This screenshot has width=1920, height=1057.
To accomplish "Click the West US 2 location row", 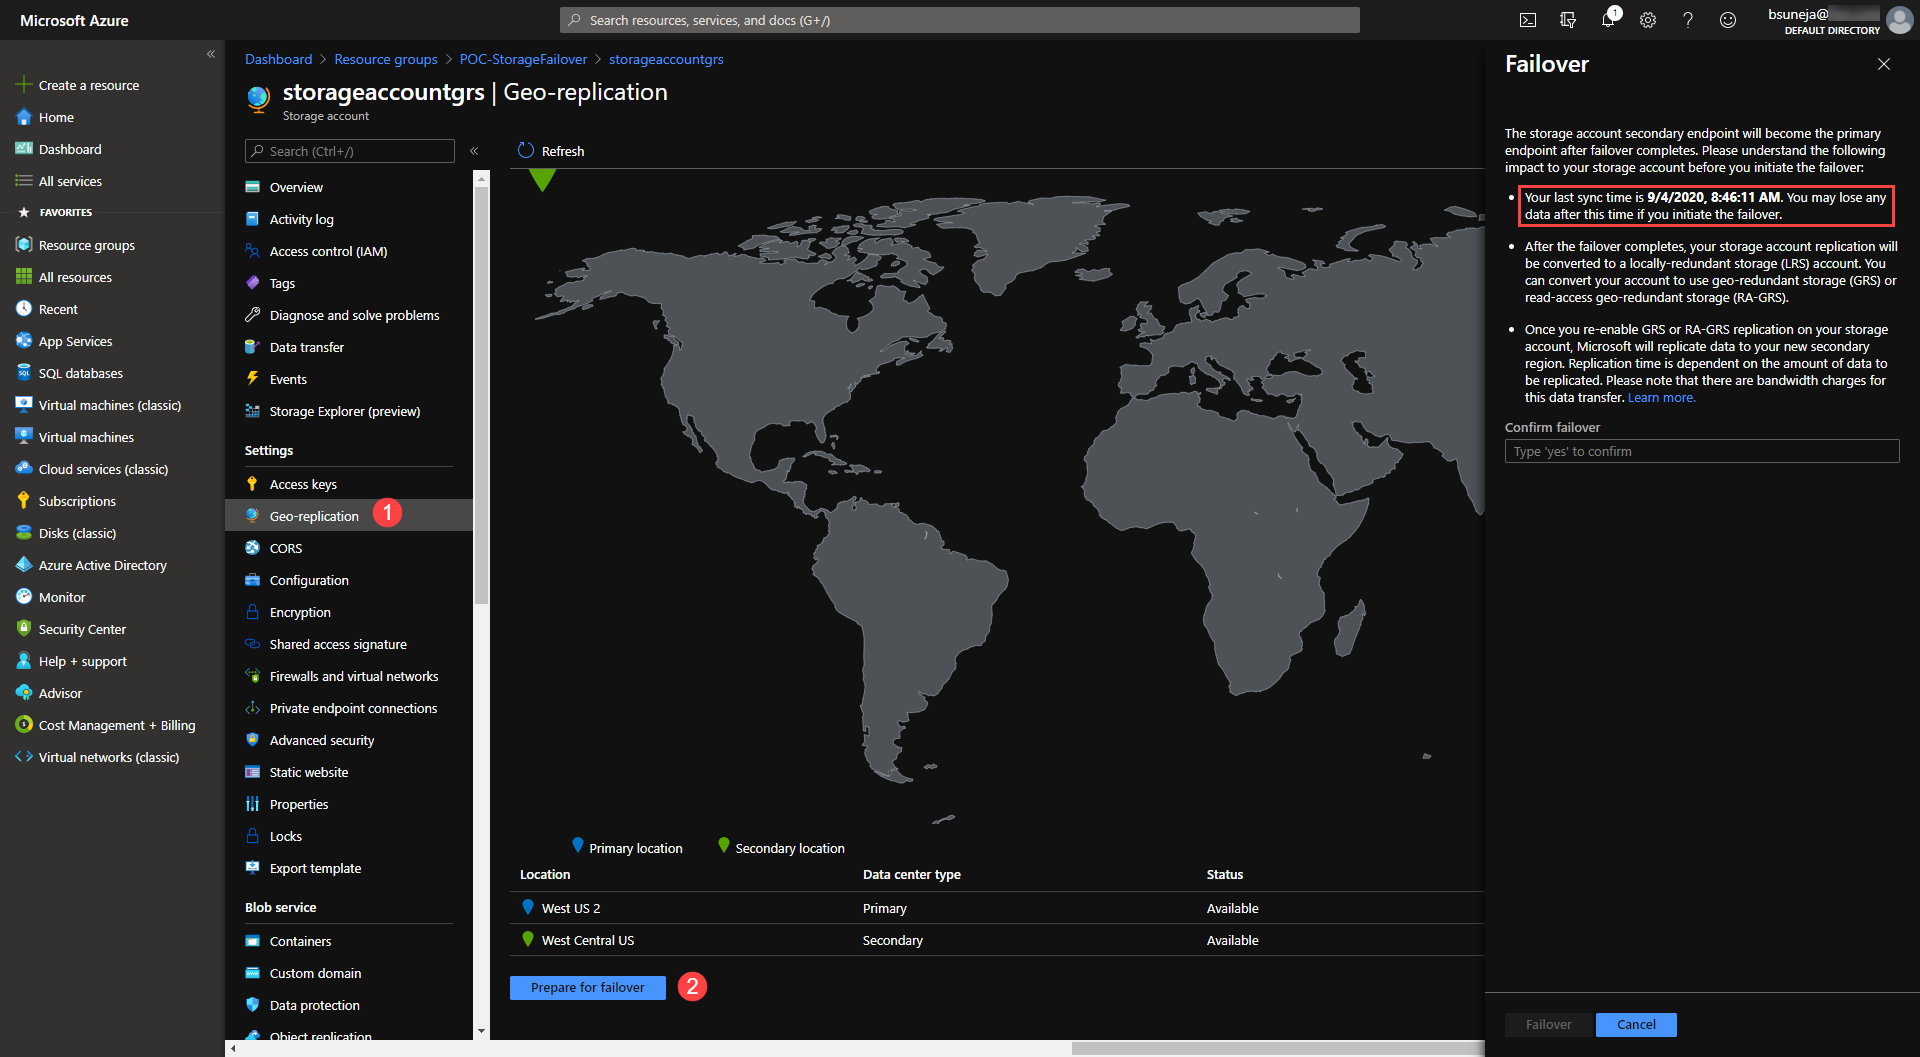I will pos(996,908).
